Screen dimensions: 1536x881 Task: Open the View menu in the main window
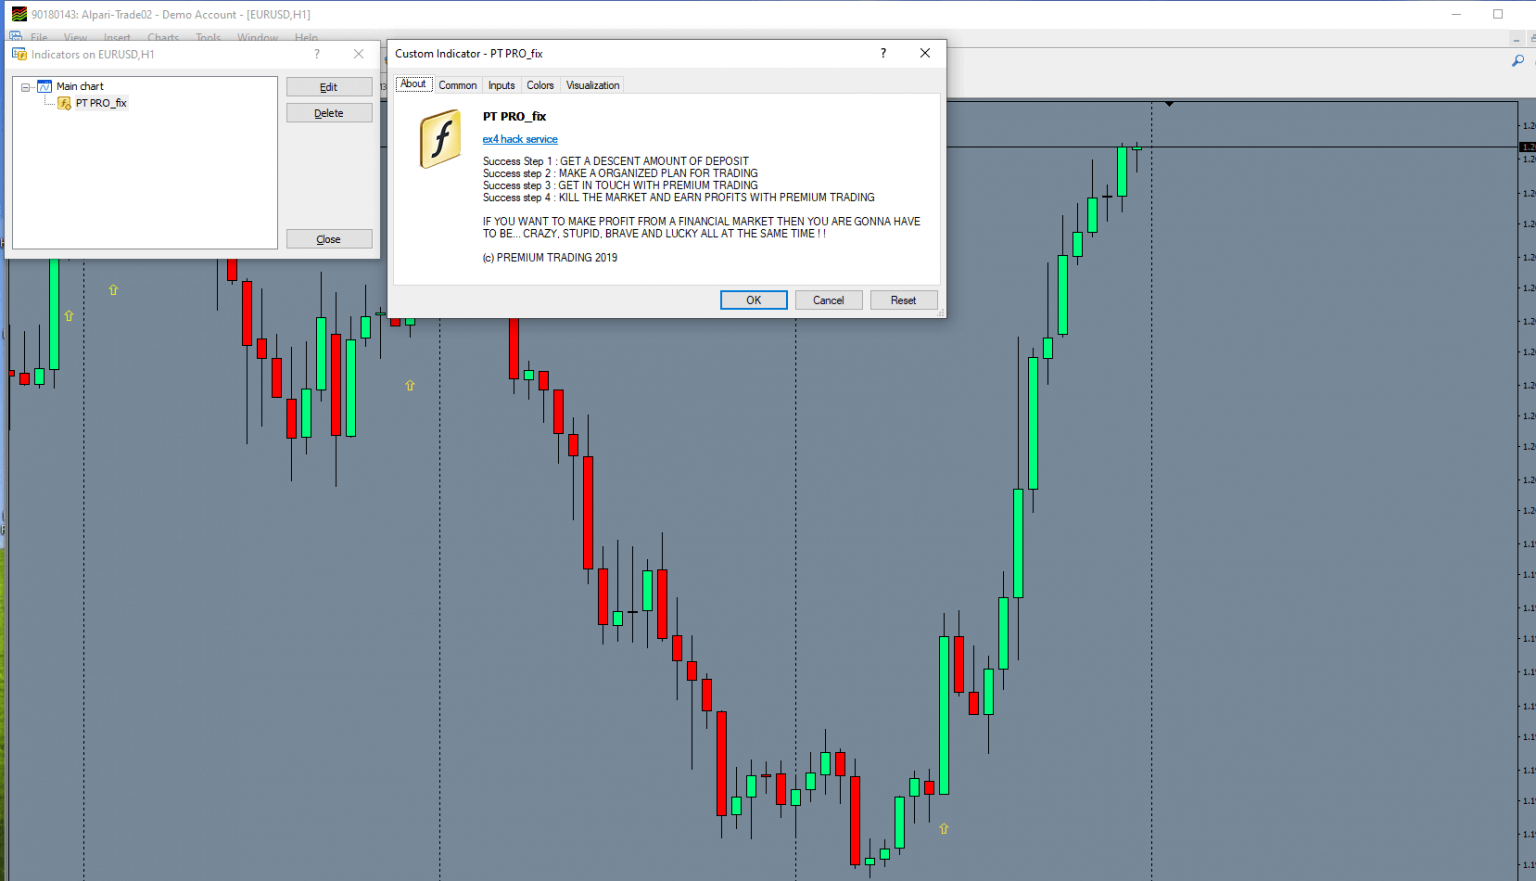[x=75, y=38]
